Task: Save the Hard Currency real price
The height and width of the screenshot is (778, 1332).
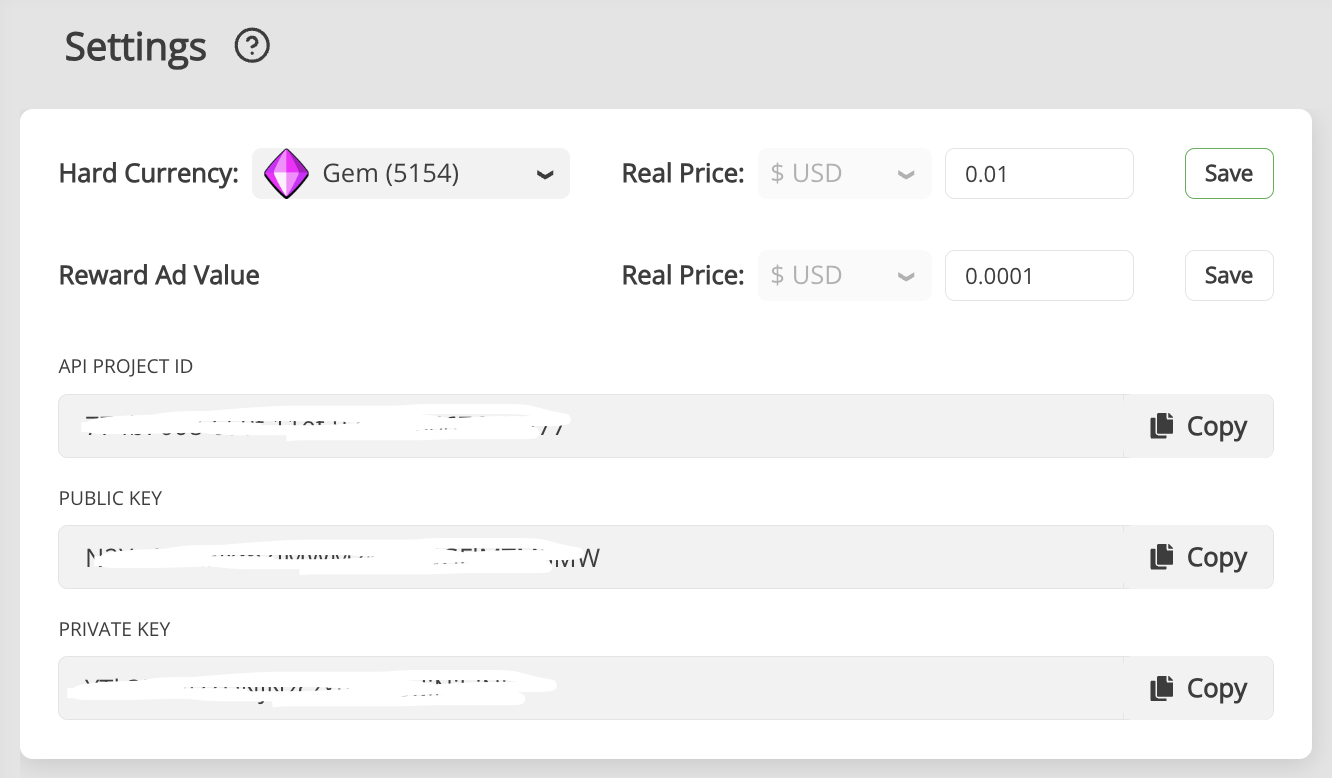Action: (1229, 173)
